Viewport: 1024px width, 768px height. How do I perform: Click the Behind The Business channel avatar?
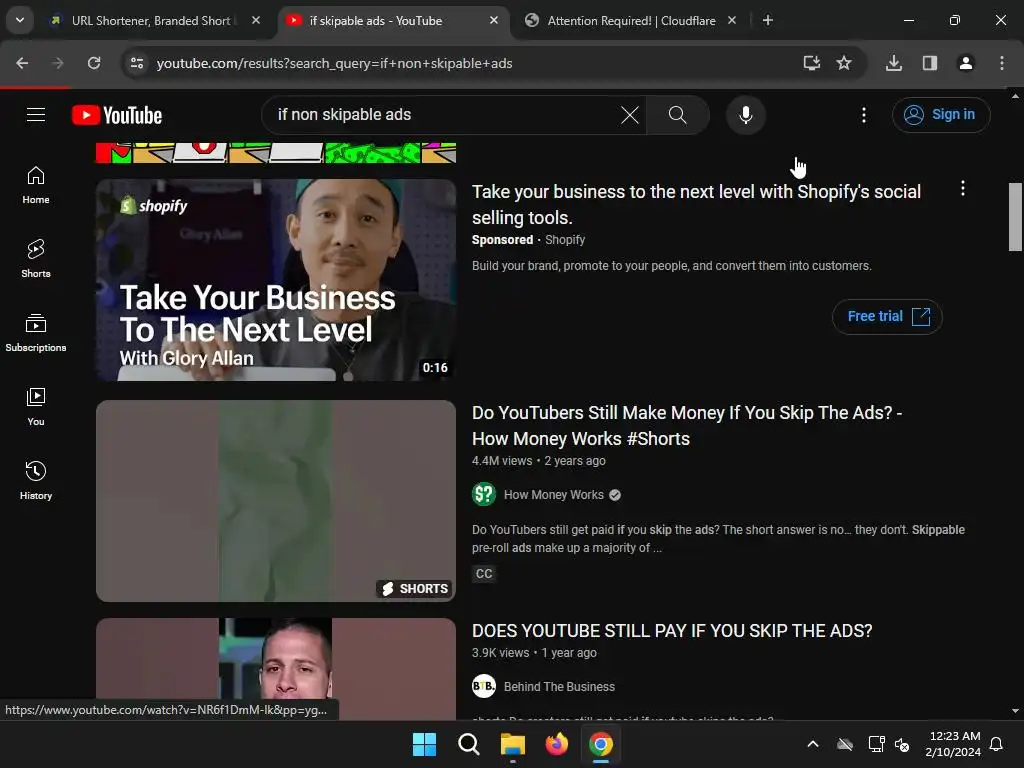(484, 686)
